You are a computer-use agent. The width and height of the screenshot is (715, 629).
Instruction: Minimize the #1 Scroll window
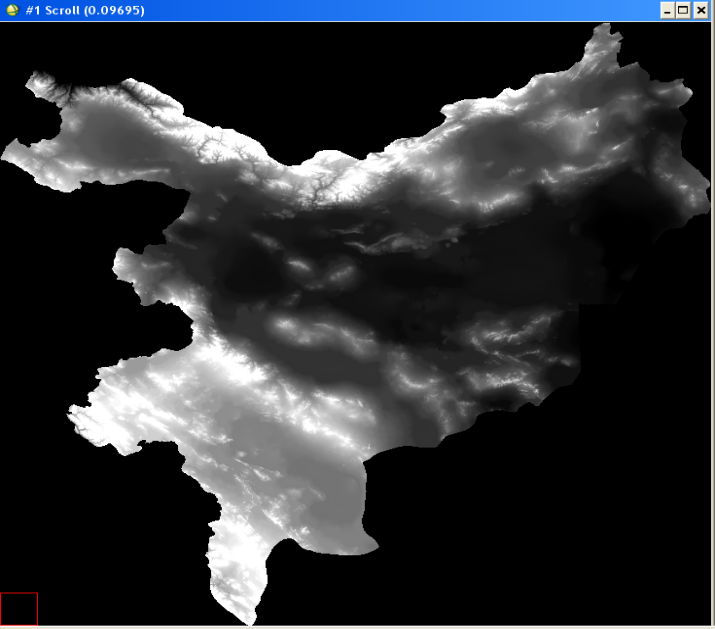[667, 10]
